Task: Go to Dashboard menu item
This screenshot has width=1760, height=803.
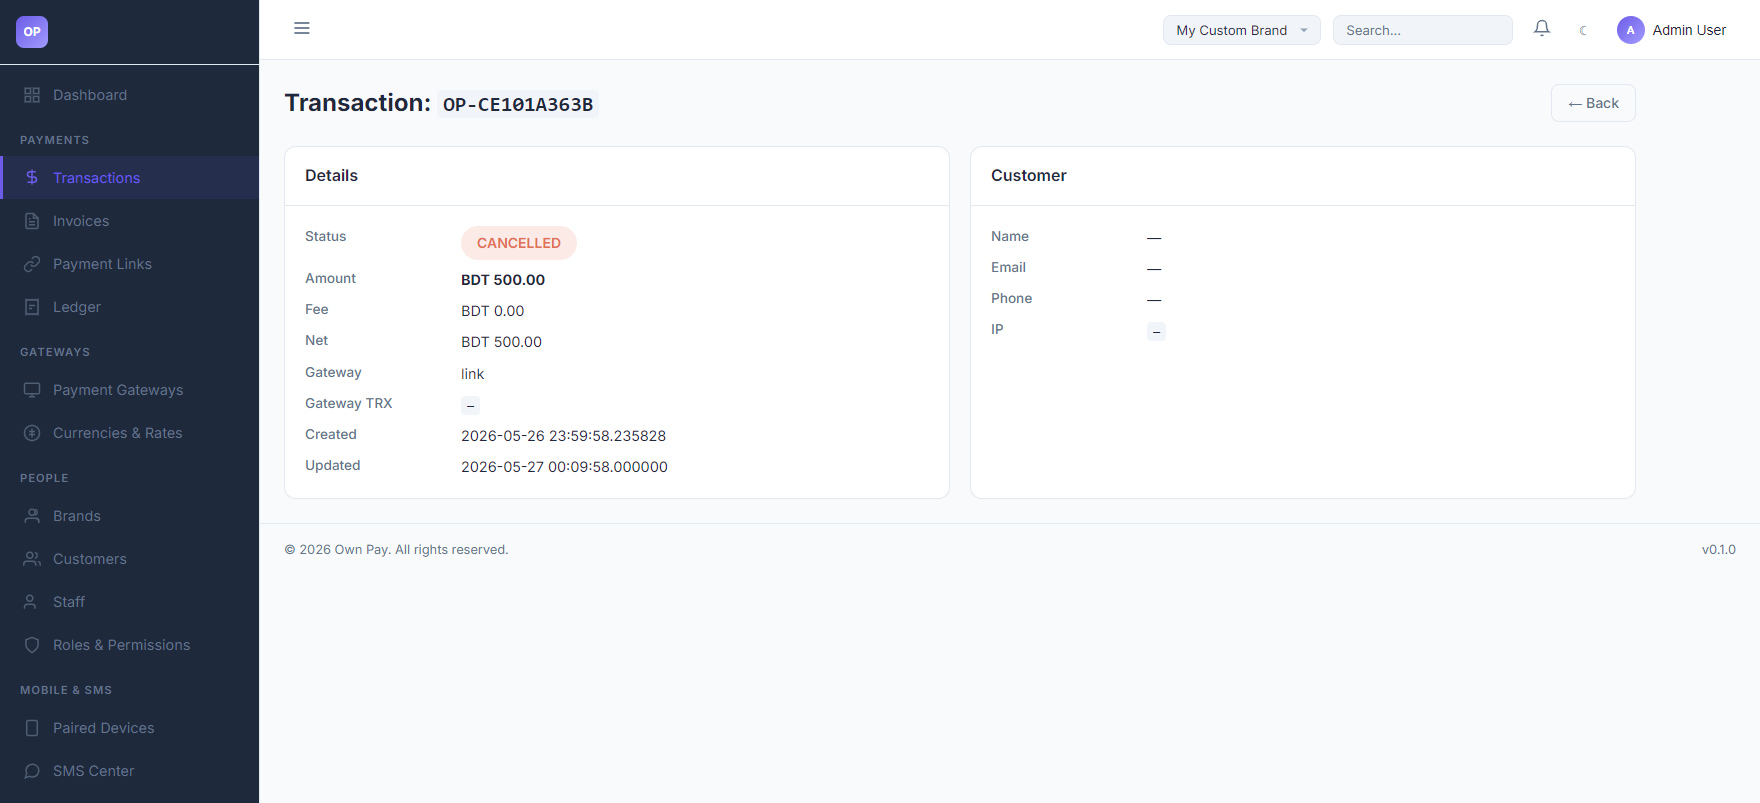Action: [x=129, y=95]
